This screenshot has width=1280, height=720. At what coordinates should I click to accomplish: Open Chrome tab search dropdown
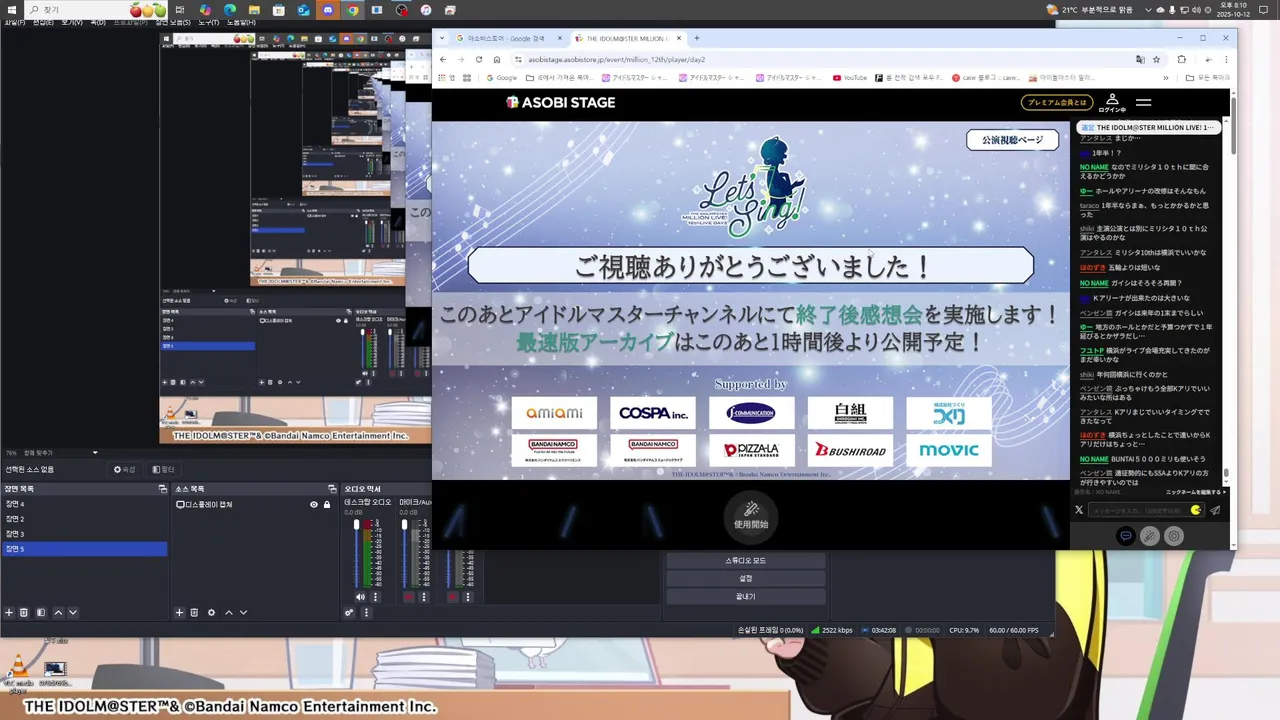pyautogui.click(x=443, y=38)
